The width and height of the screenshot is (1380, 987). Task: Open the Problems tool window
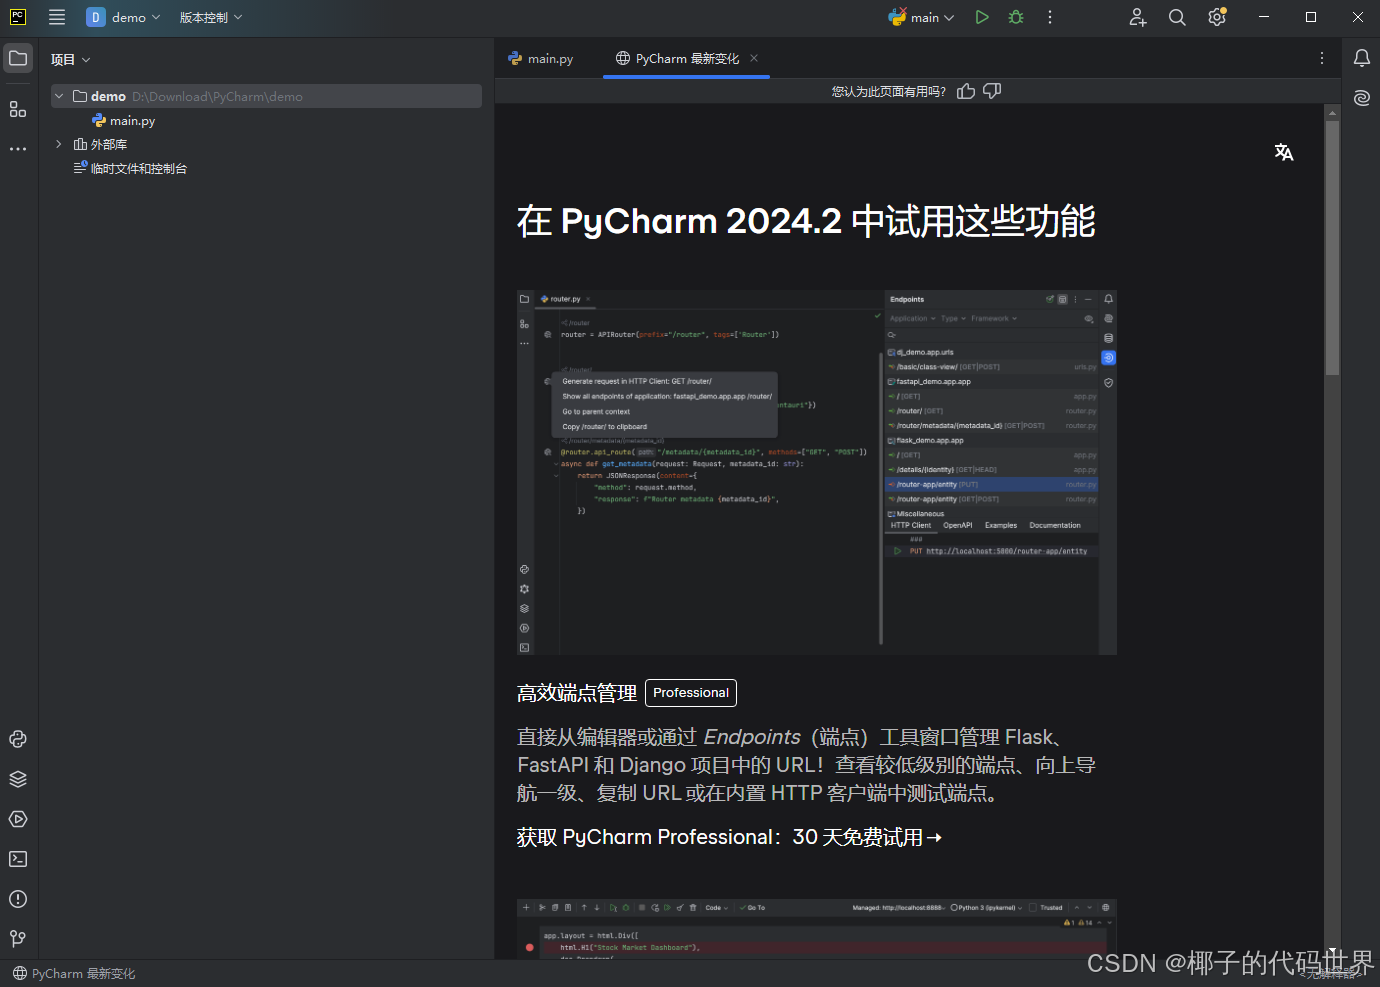click(x=18, y=899)
